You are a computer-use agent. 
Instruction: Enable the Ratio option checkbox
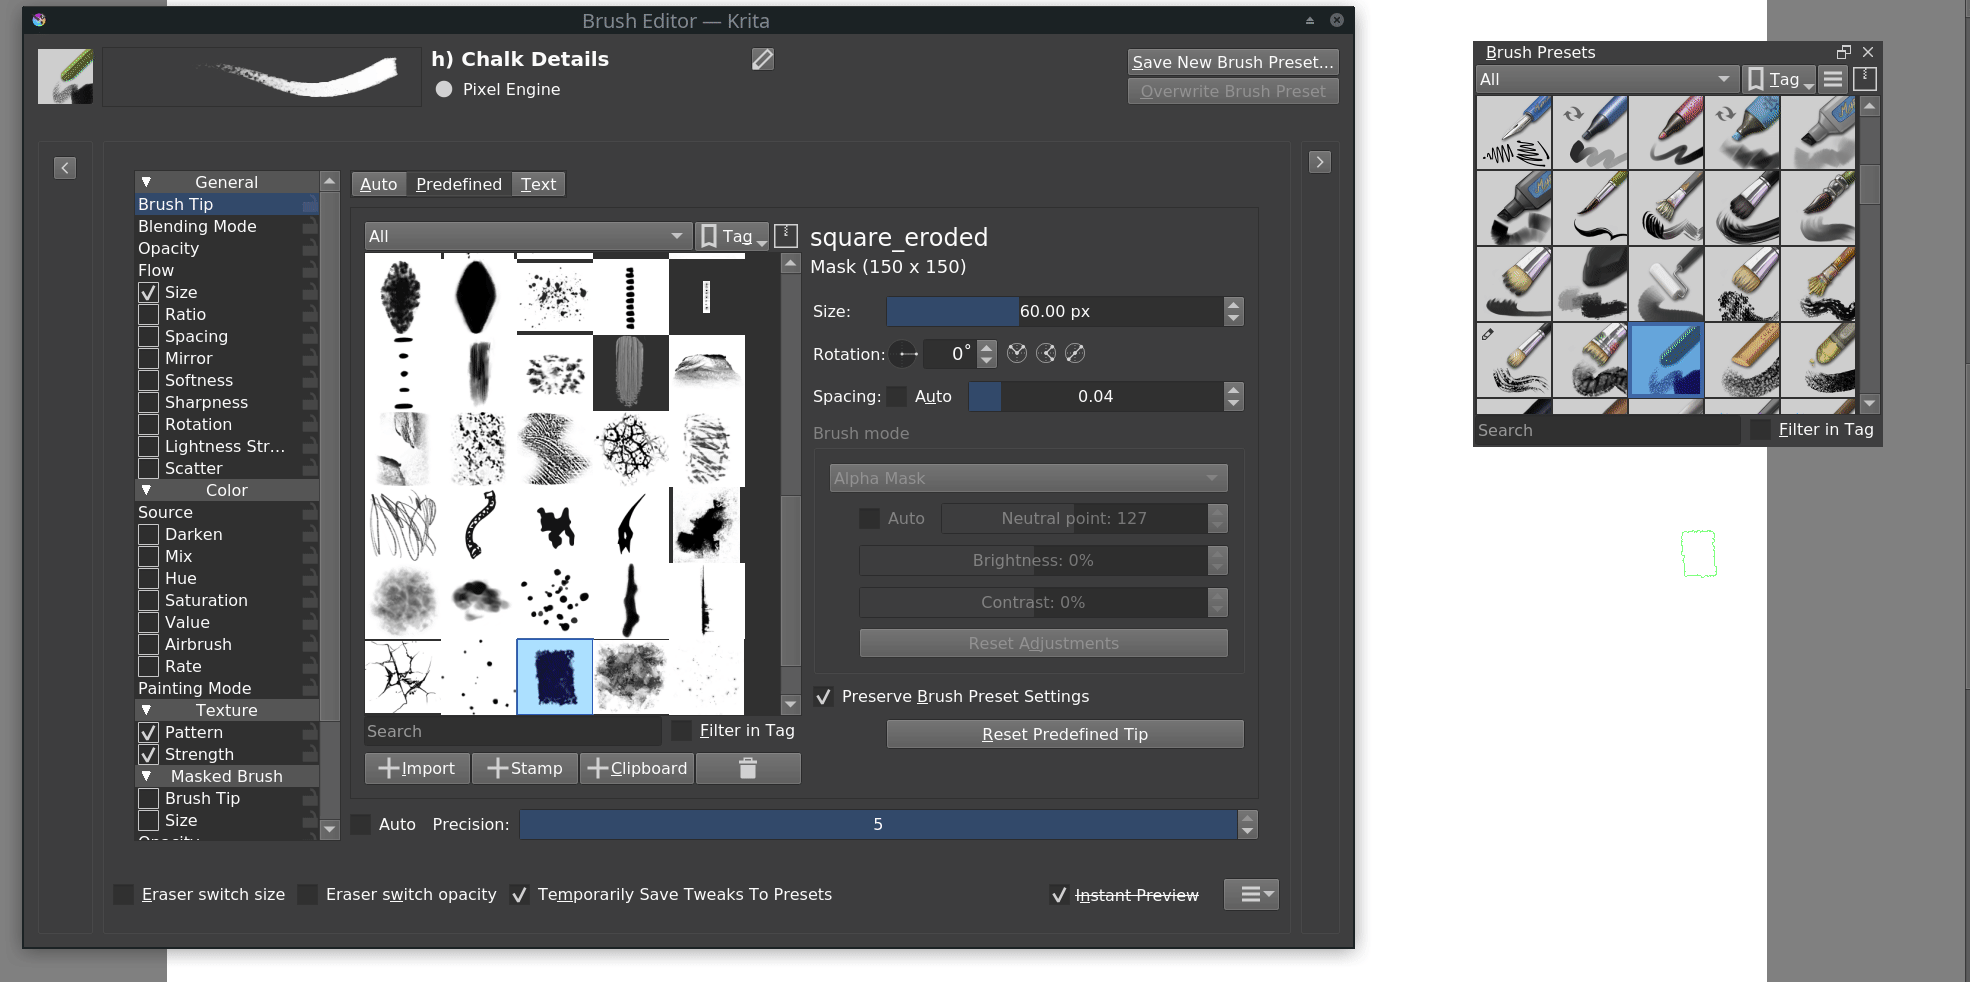[149, 315]
